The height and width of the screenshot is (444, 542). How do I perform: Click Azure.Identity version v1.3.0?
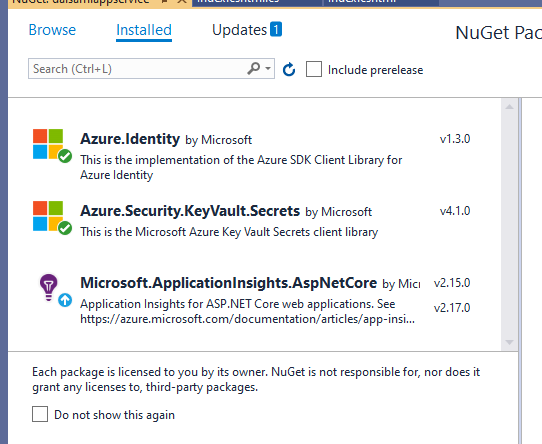pyautogui.click(x=455, y=139)
